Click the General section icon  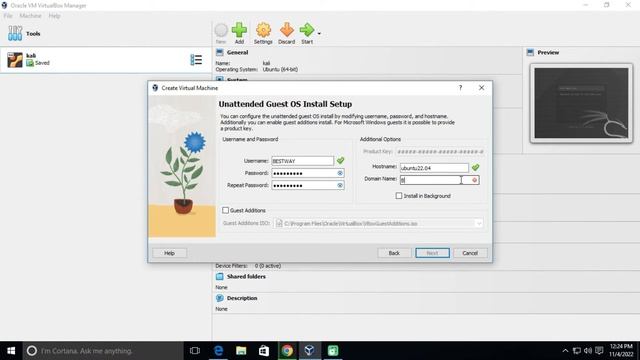(220, 52)
